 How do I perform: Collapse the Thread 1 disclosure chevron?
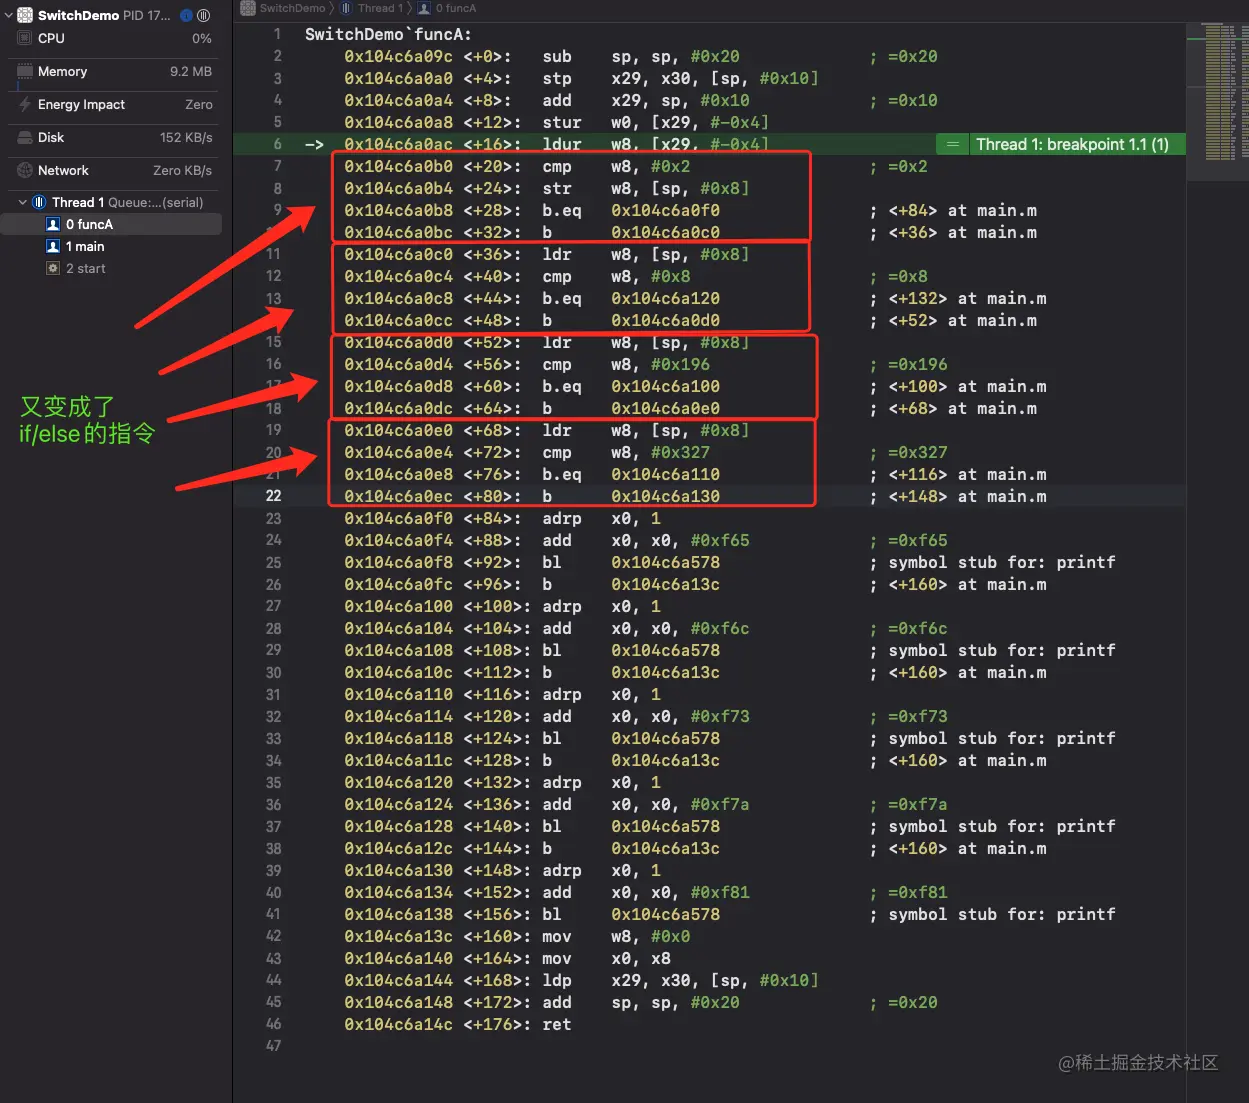[x=23, y=202]
